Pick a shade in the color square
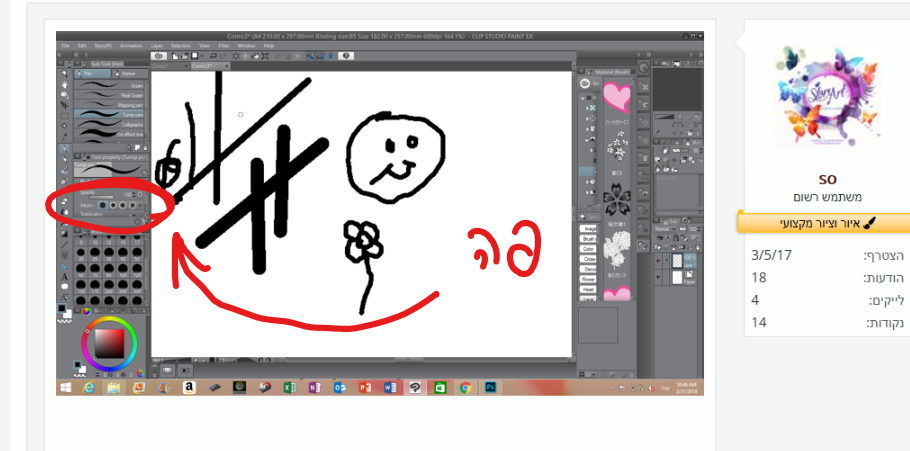 [110, 344]
